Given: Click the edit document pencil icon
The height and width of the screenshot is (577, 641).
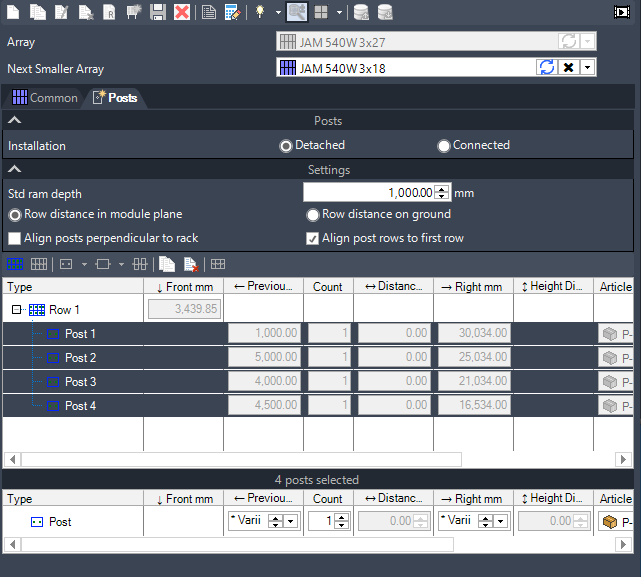Looking at the screenshot, I should (x=61, y=11).
